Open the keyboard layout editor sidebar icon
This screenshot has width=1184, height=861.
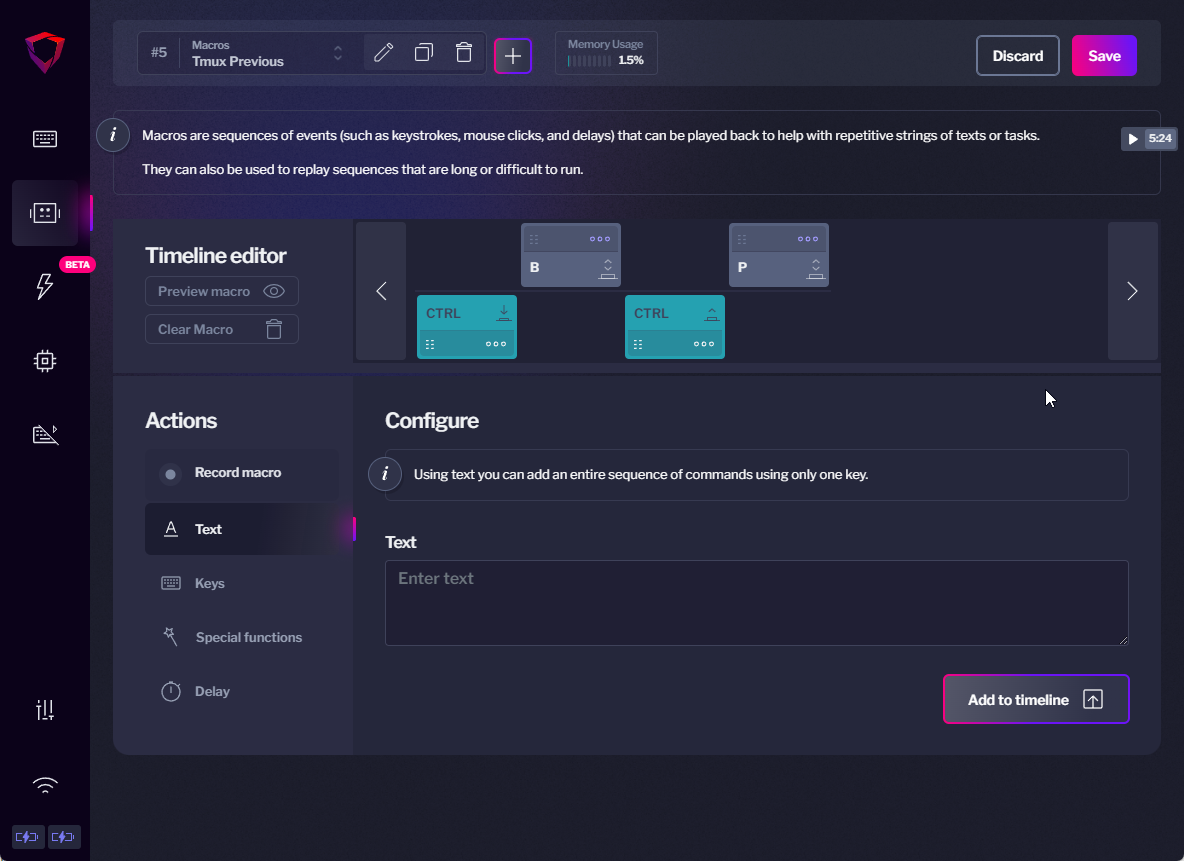[x=45, y=139]
